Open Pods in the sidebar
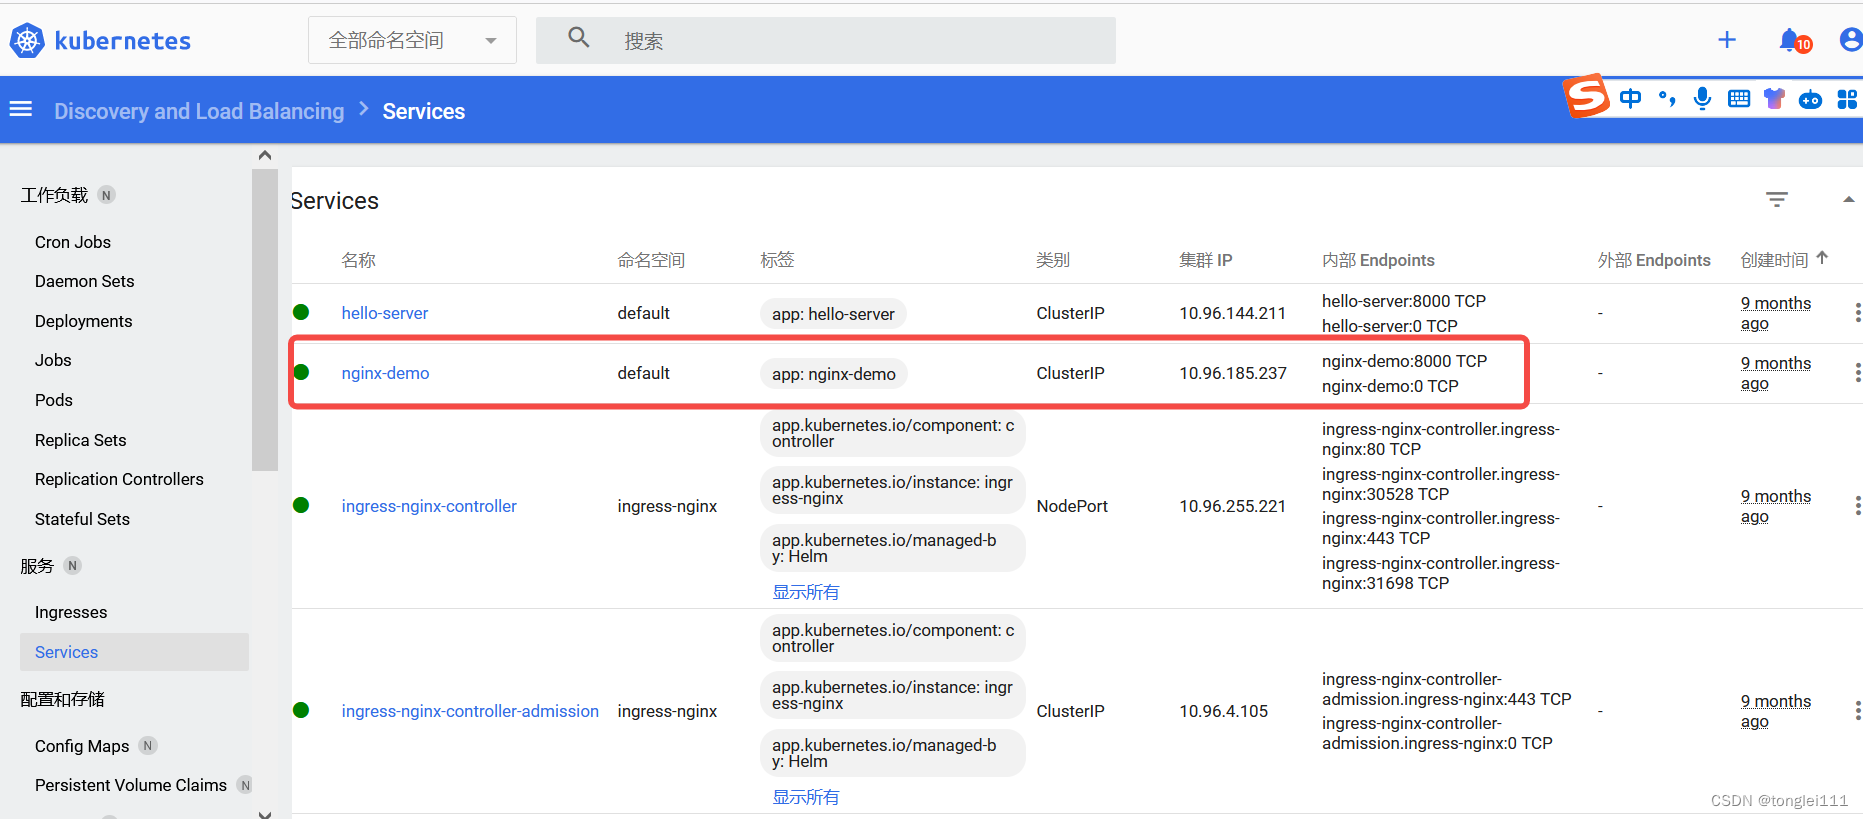Viewport: 1863px width, 819px height. 54,400
